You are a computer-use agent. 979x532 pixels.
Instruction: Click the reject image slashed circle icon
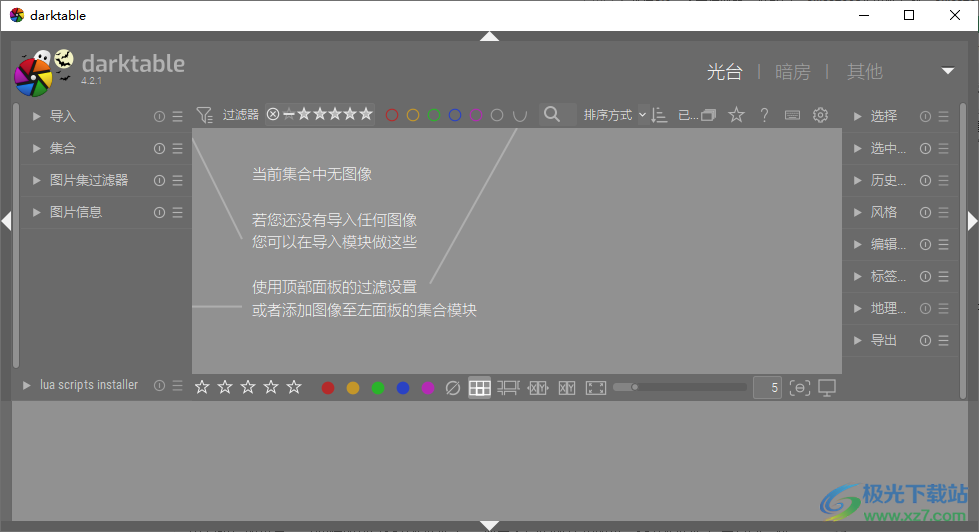pyautogui.click(x=453, y=388)
